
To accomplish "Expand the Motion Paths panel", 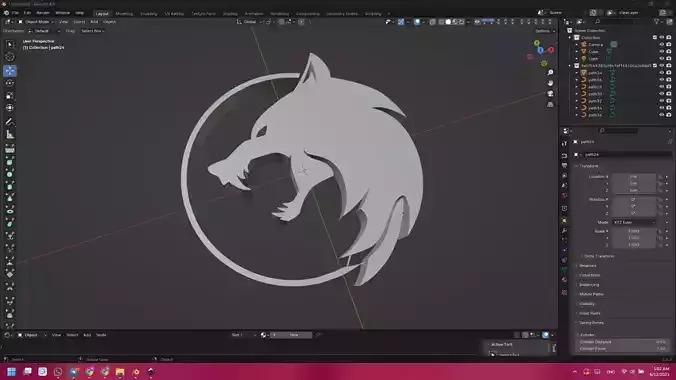I will 591,294.
